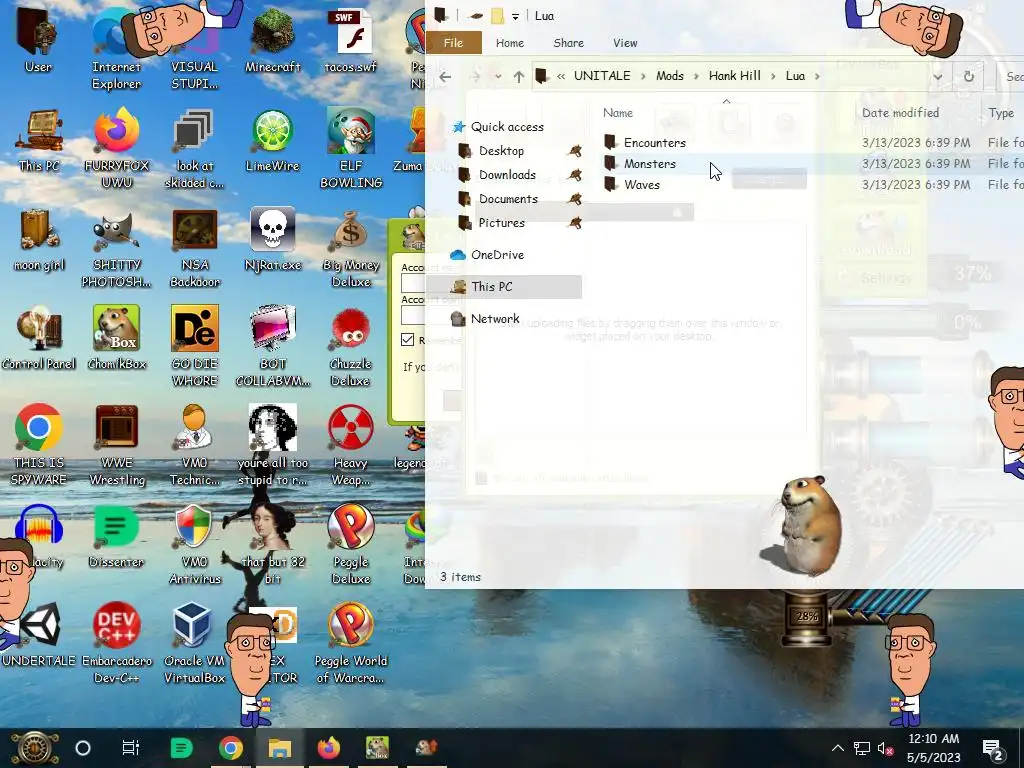
Task: Open notification center in tray
Action: (x=993, y=749)
